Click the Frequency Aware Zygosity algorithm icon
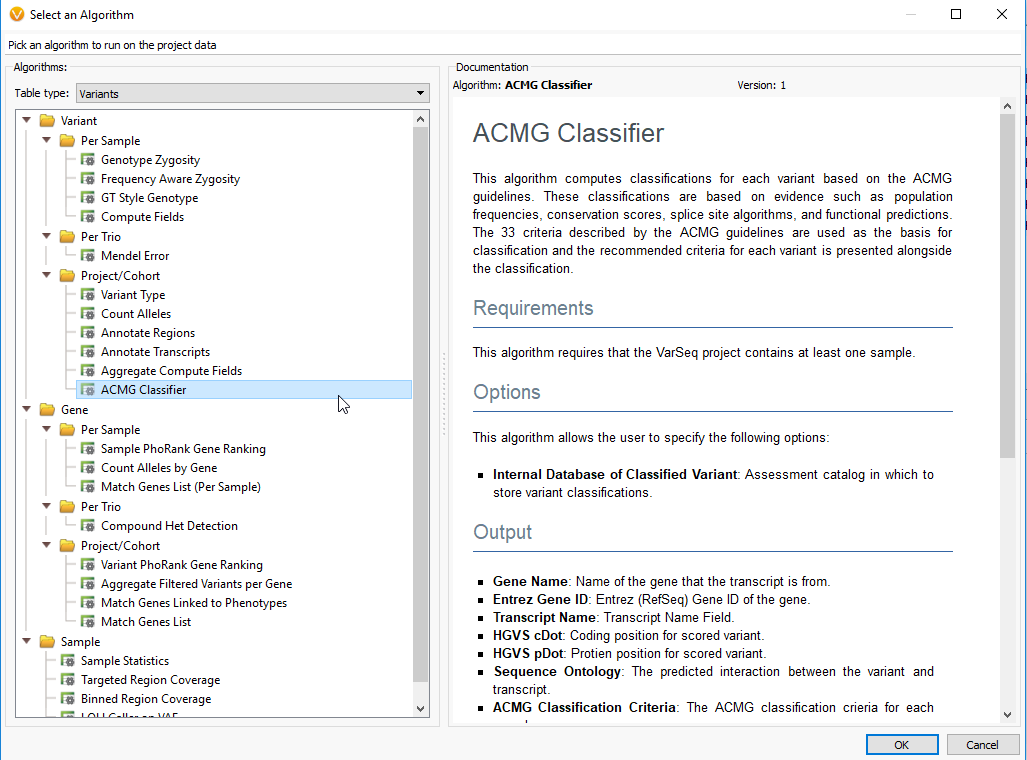 point(88,178)
